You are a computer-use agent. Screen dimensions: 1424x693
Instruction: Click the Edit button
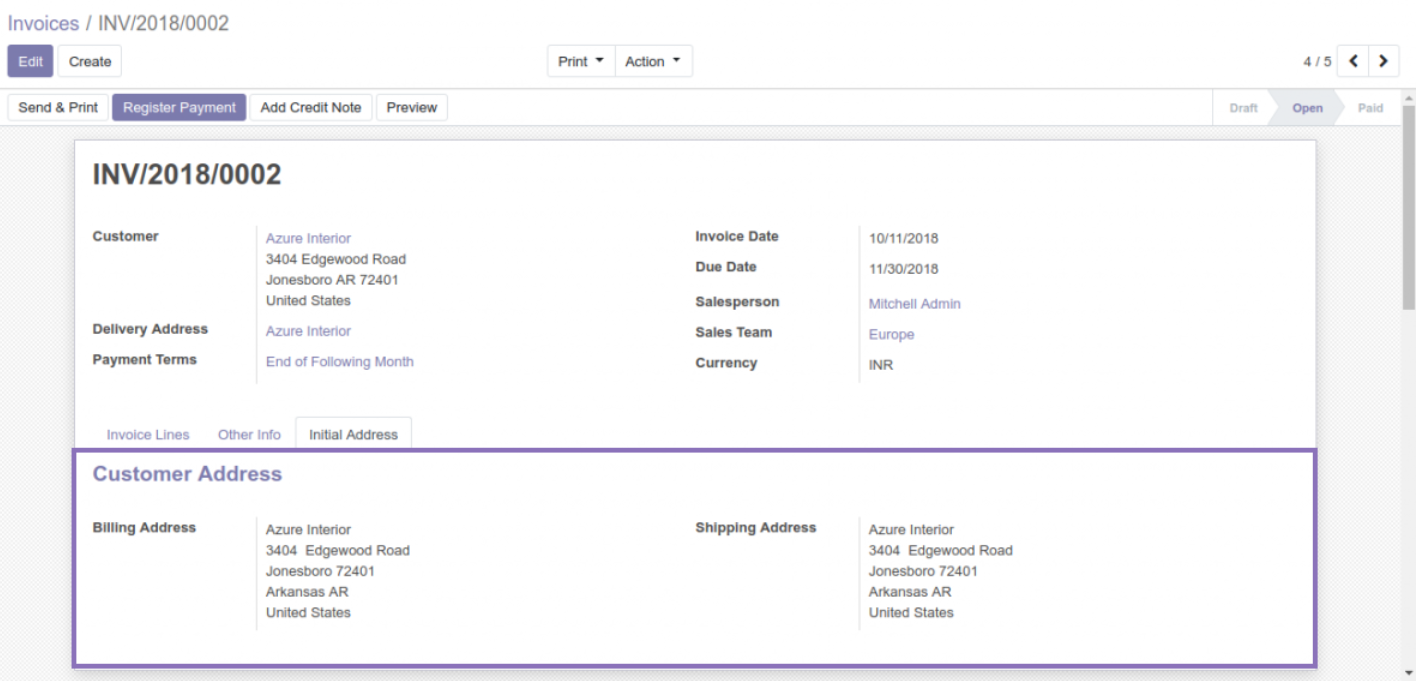(30, 61)
